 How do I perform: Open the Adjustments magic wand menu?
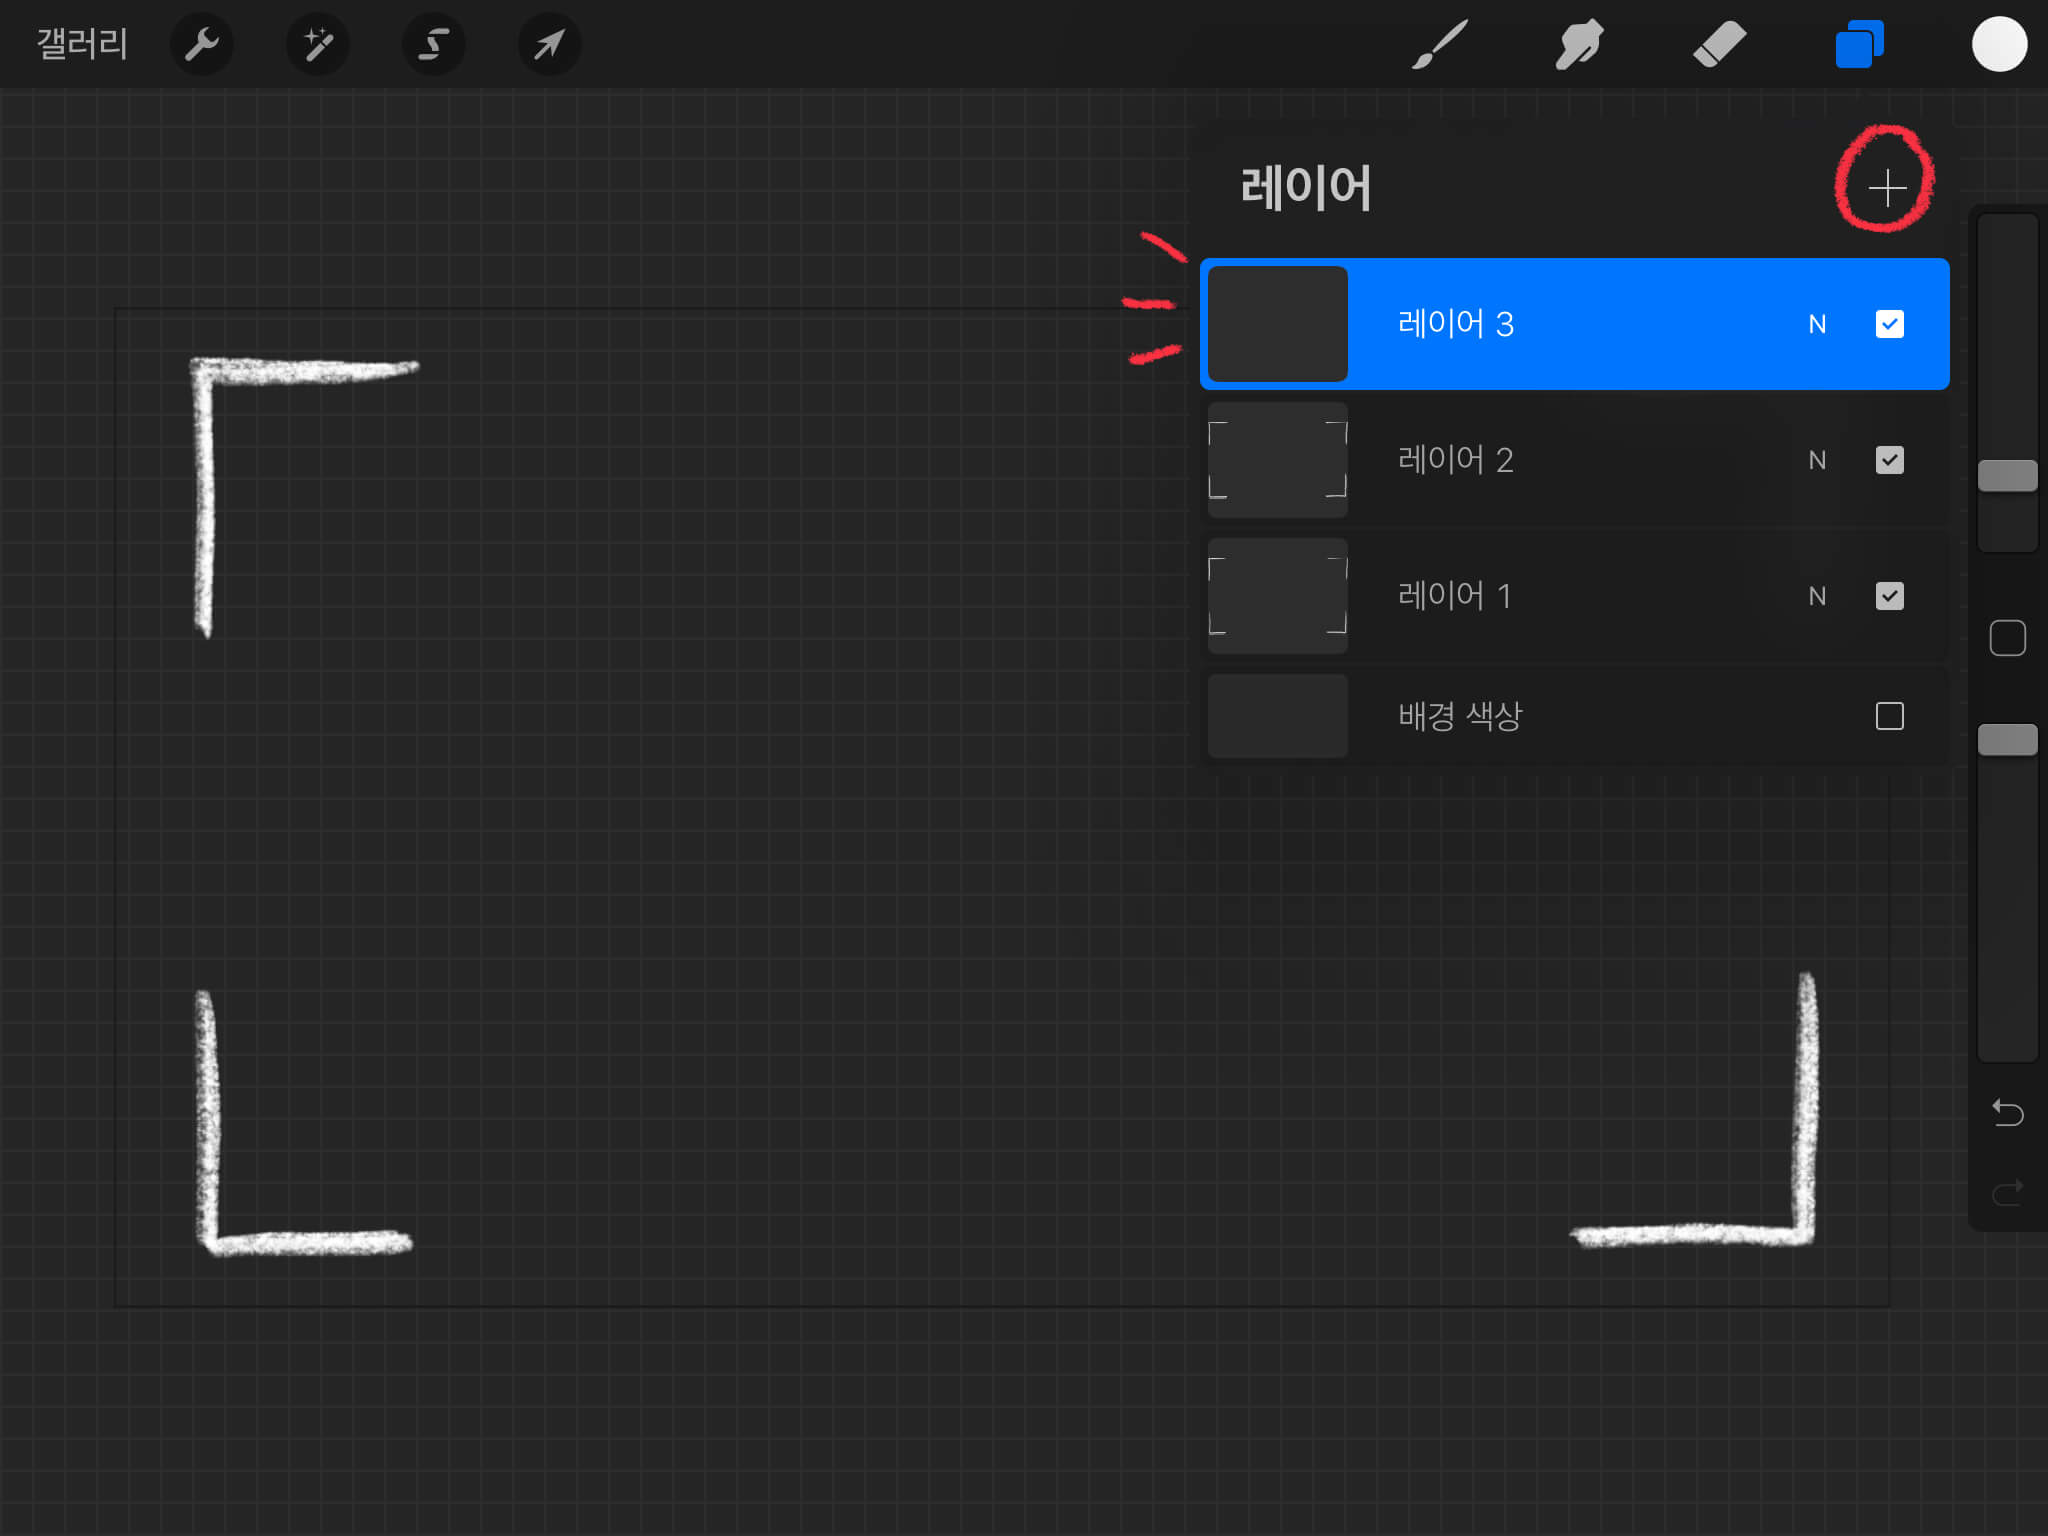click(x=318, y=44)
